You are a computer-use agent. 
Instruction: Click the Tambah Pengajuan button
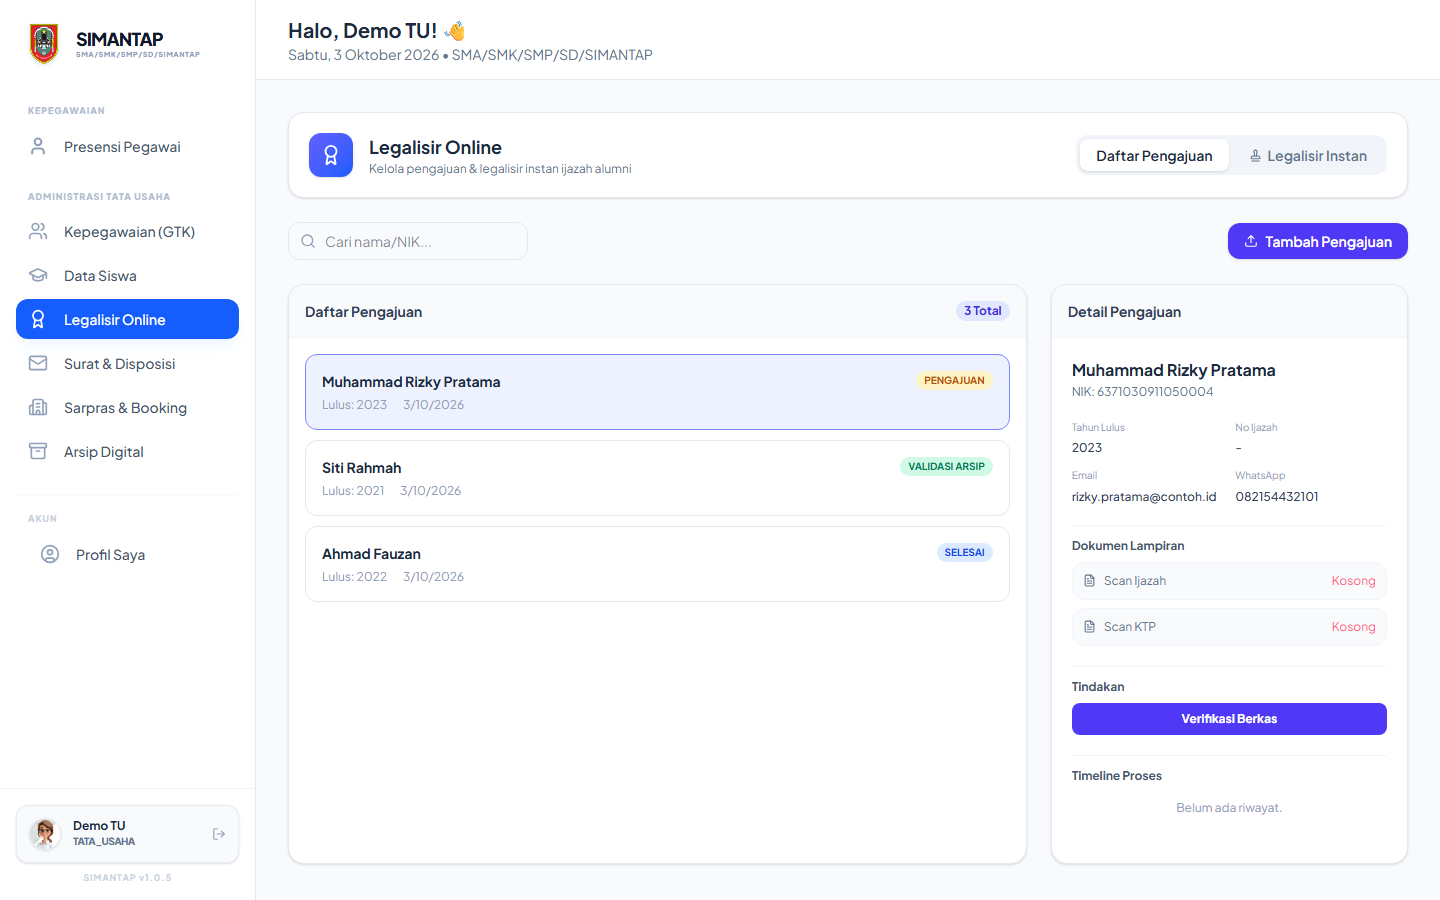point(1318,241)
